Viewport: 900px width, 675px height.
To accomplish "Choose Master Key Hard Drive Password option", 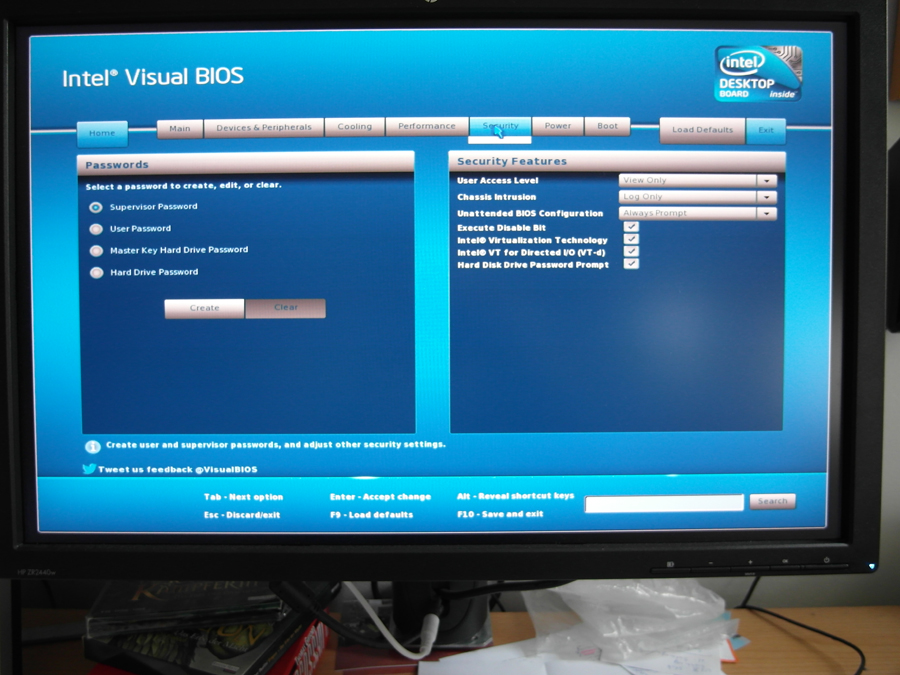I will click(x=96, y=251).
